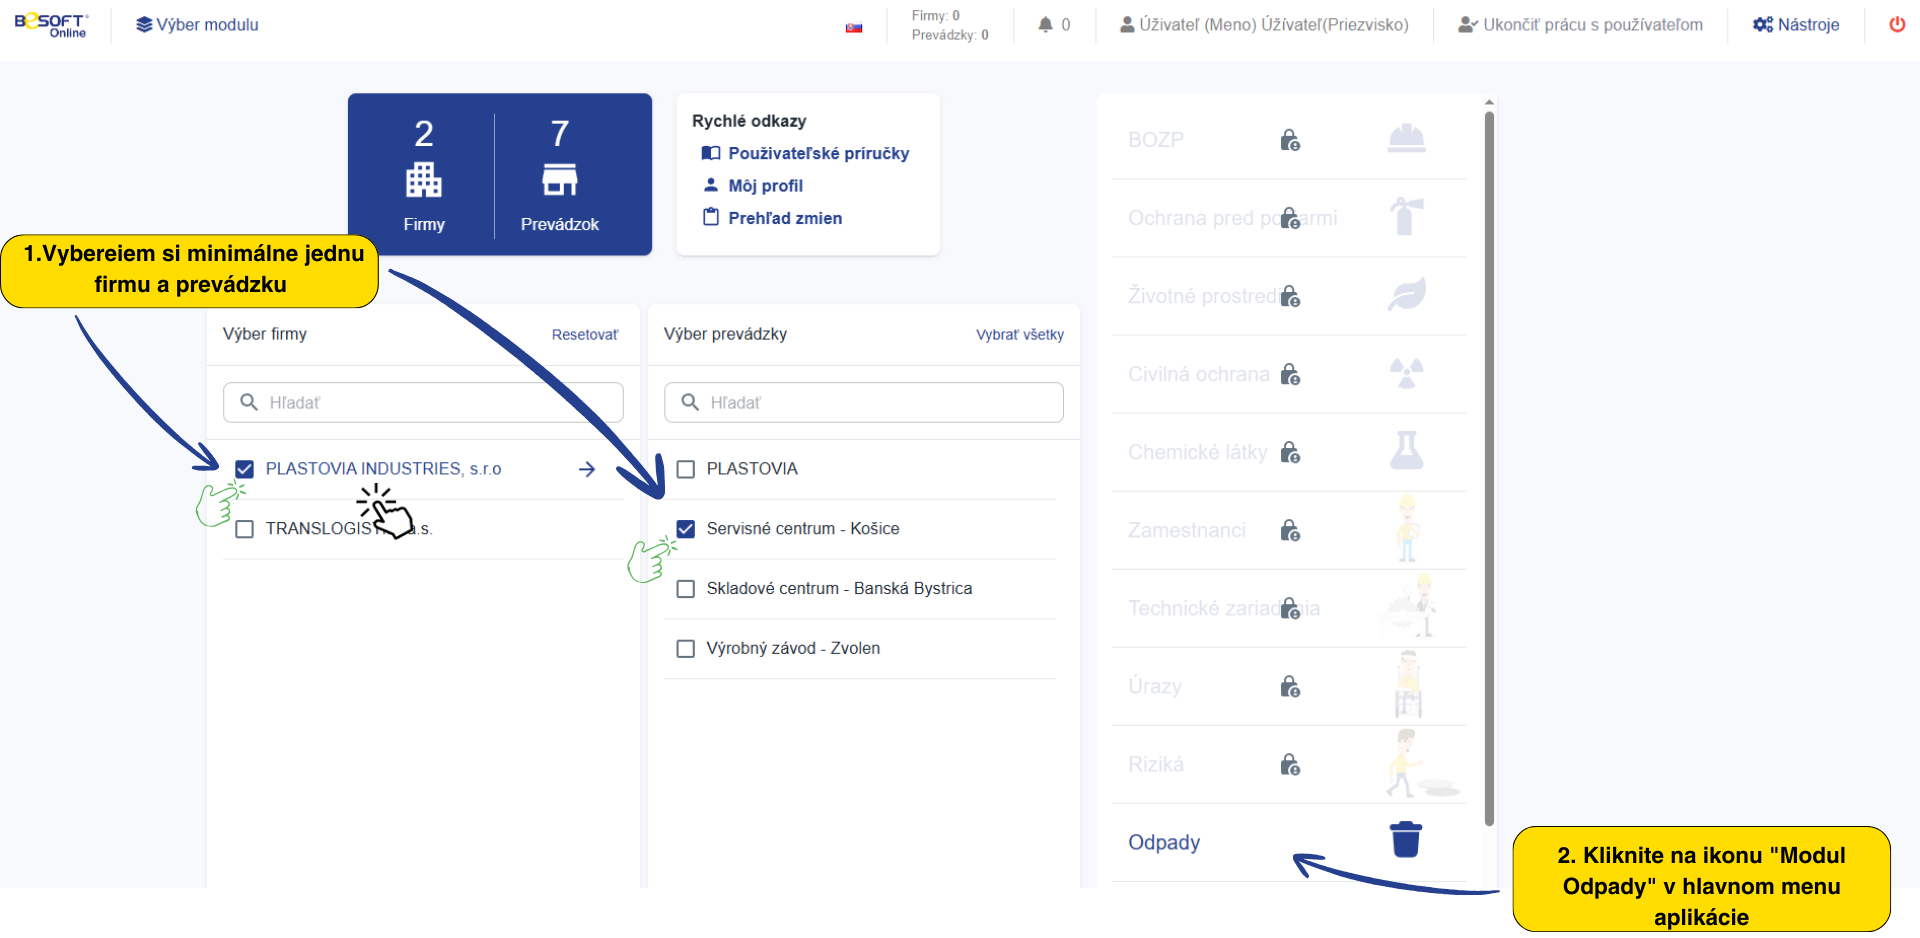Image resolution: width=1920 pixels, height=938 pixels.
Task: Open the Nástroje tools menu
Action: coord(1796,25)
